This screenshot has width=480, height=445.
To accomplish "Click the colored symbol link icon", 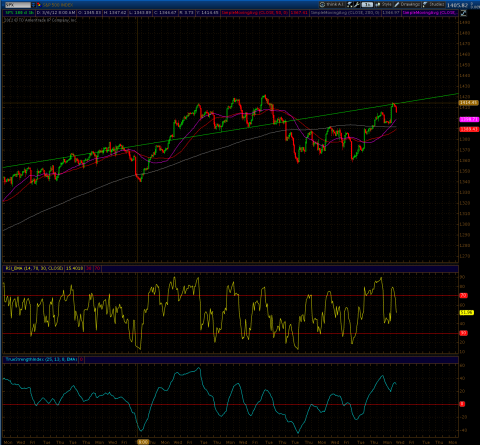I will point(39,5).
